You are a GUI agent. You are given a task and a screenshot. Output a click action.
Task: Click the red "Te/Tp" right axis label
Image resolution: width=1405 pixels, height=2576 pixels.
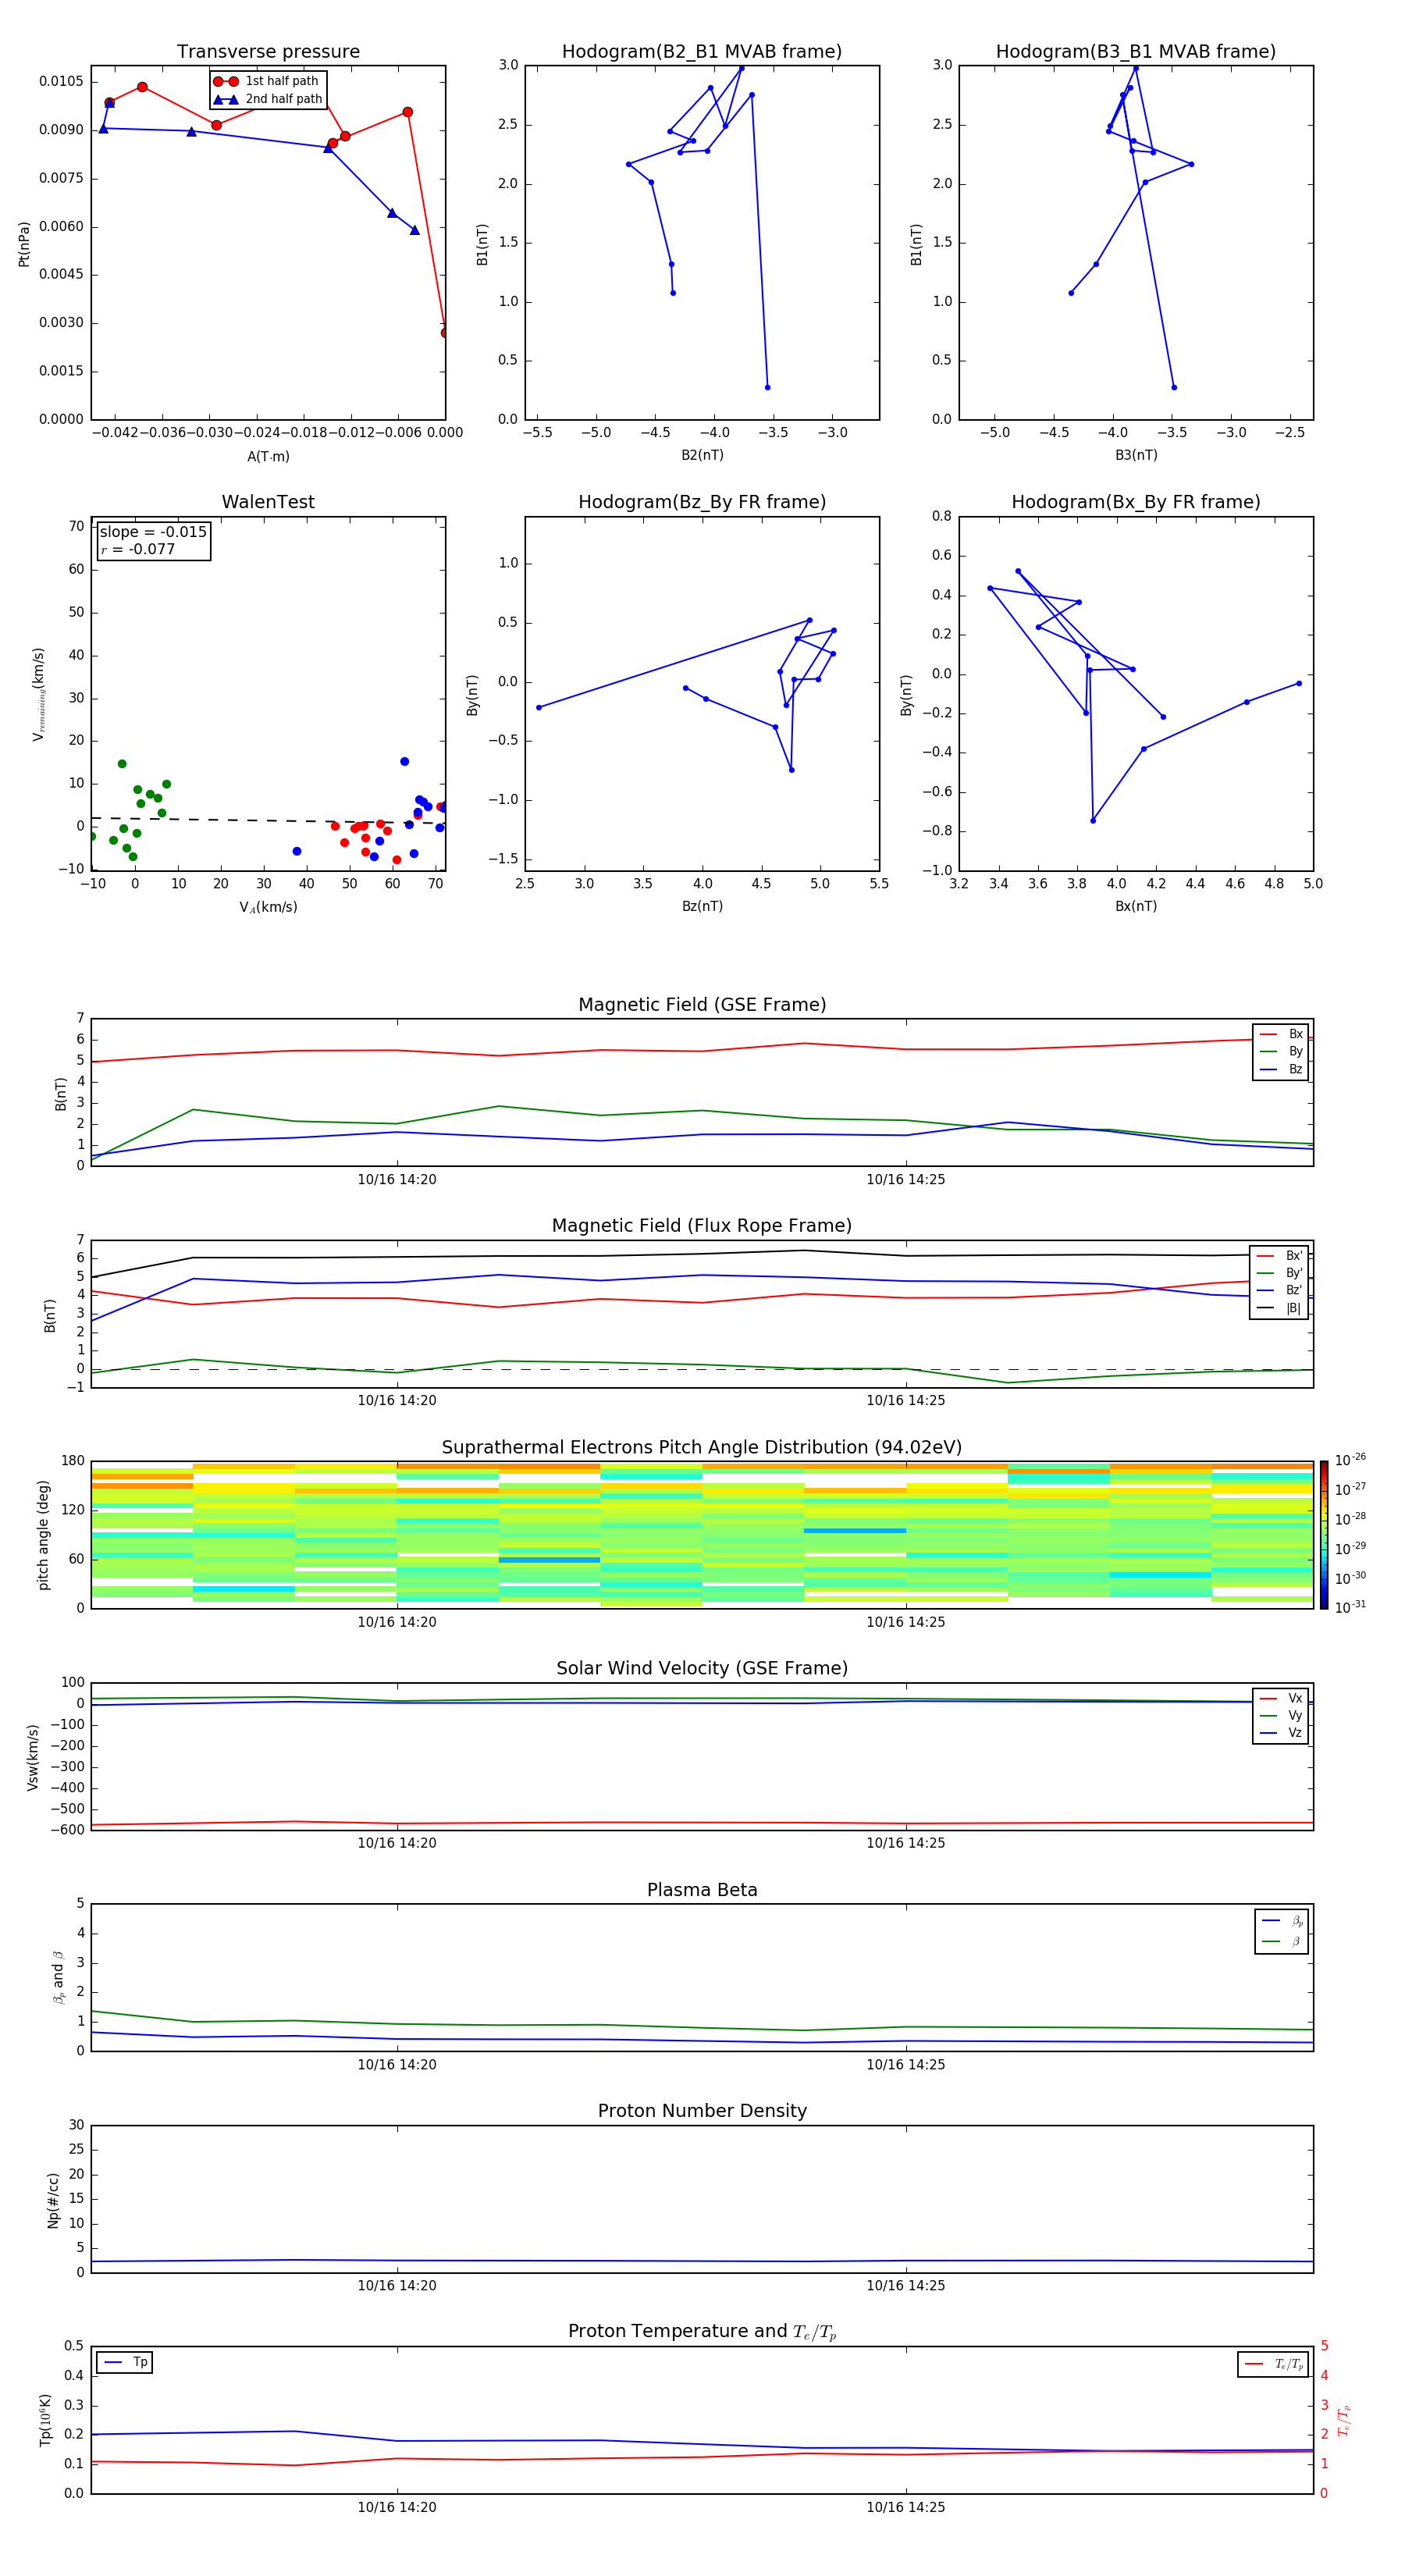tap(1344, 2421)
